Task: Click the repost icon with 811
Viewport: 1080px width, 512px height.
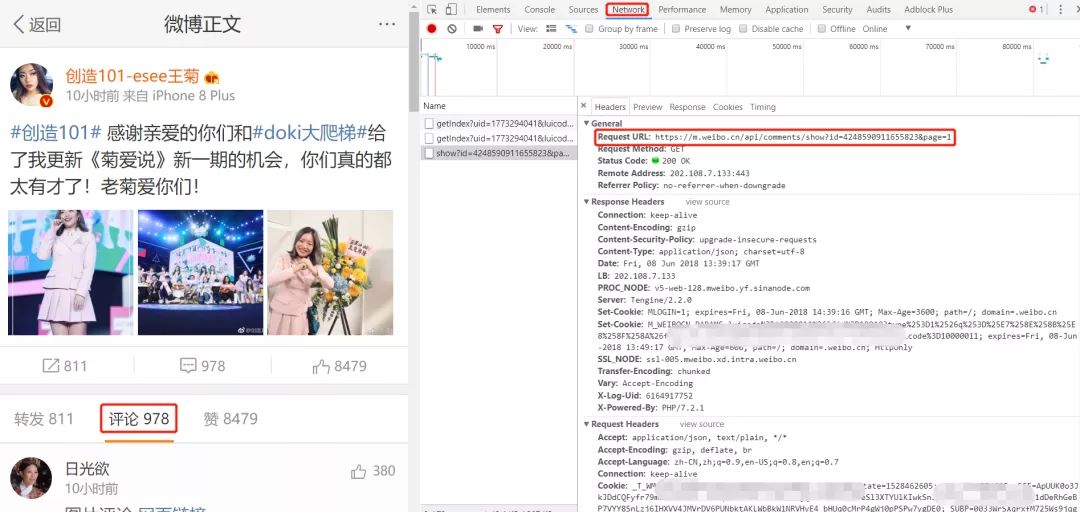Action: [x=65, y=366]
